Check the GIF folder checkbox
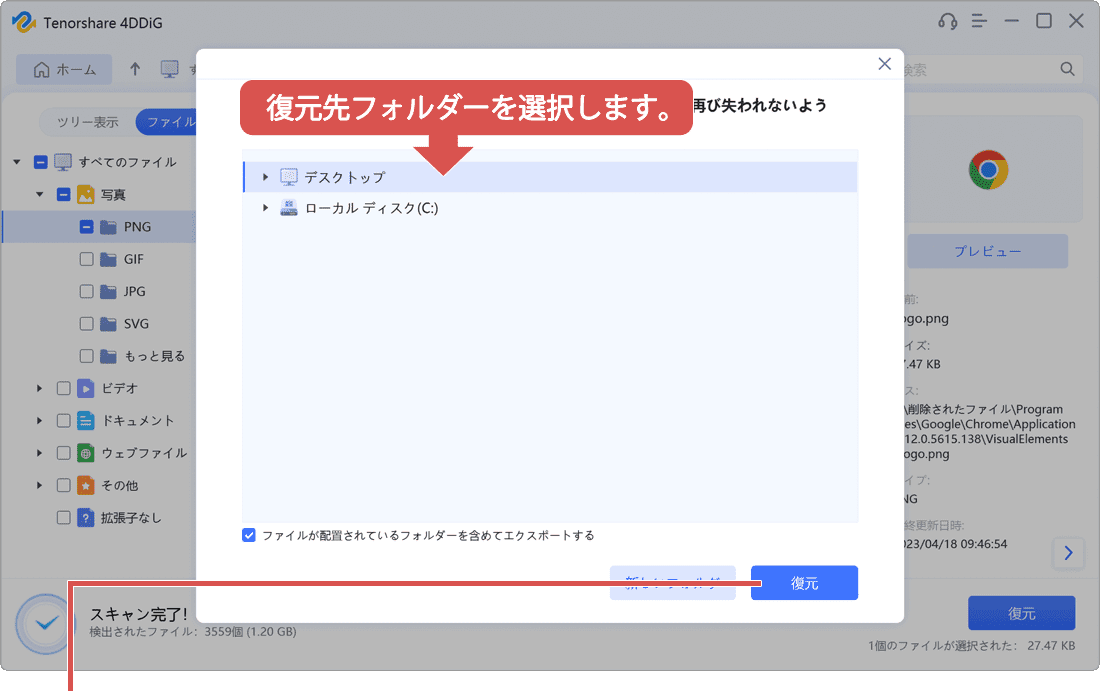The image size is (1100, 691). 85,258
